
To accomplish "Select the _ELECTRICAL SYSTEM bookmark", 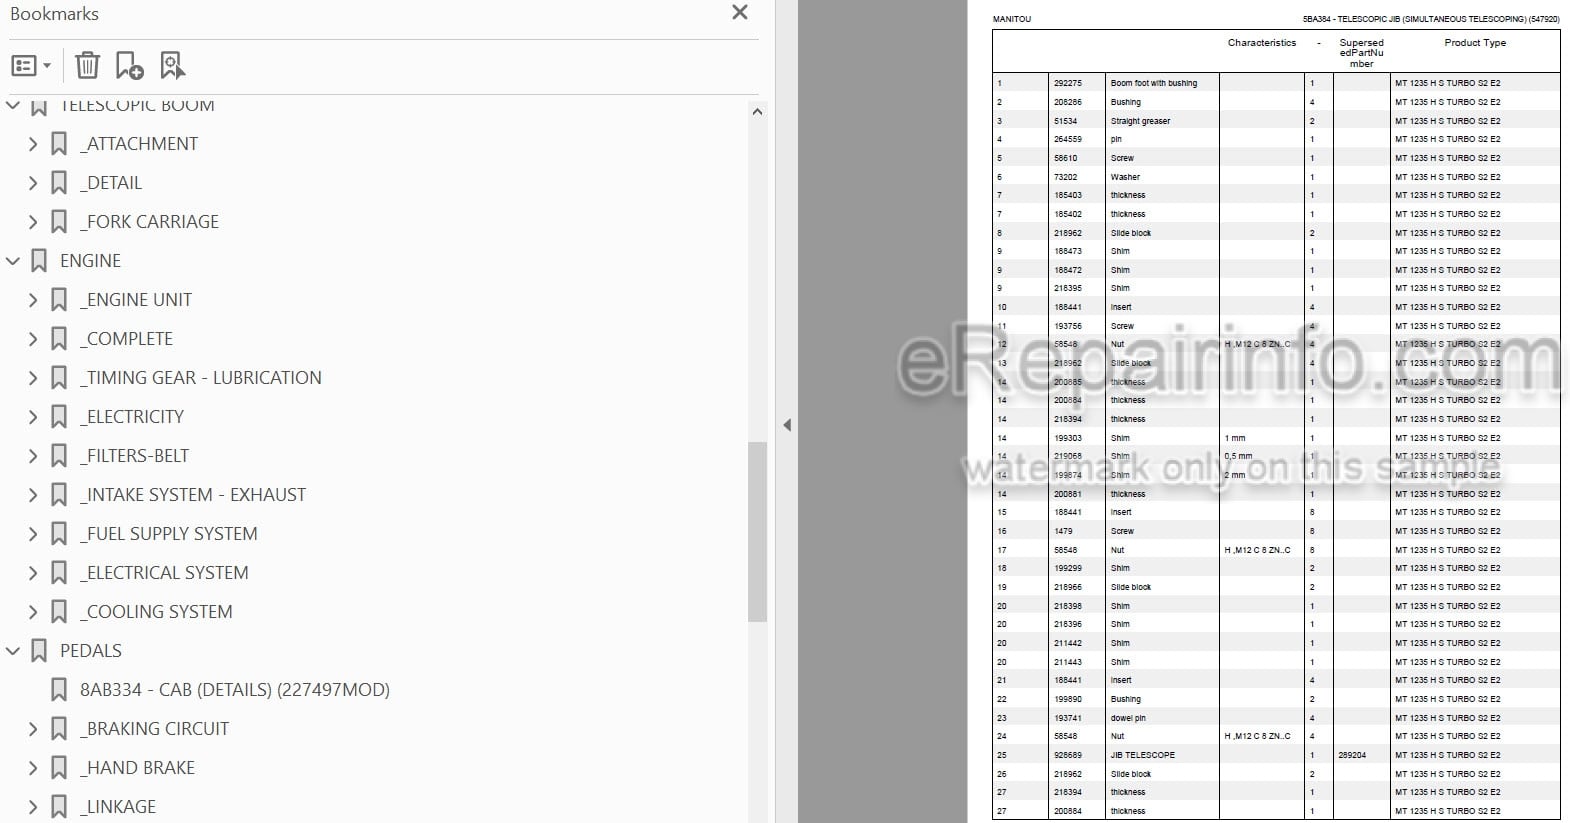I will [164, 573].
